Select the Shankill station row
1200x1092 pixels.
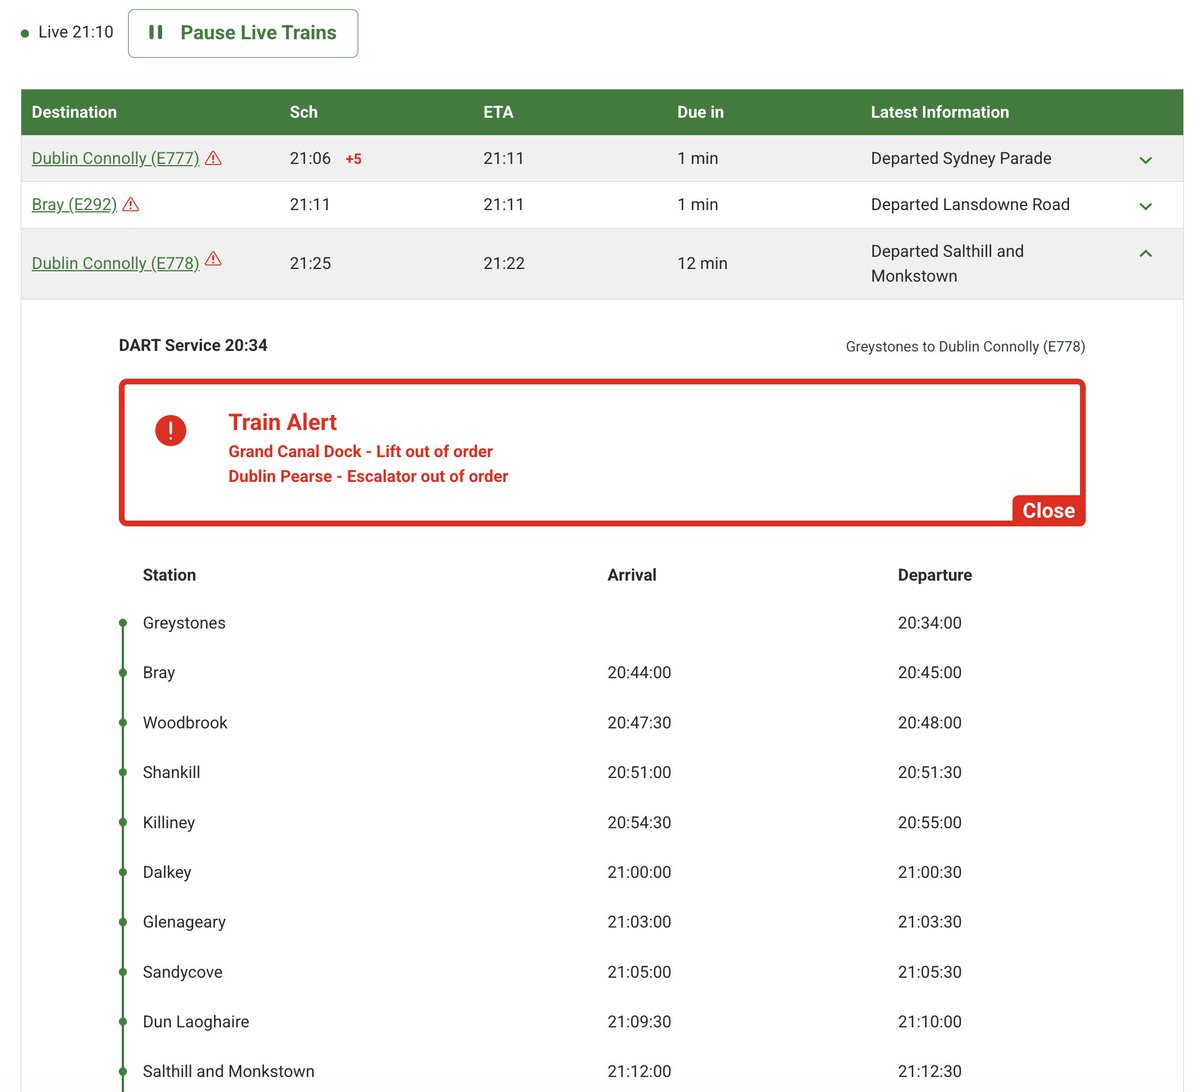pos(602,773)
